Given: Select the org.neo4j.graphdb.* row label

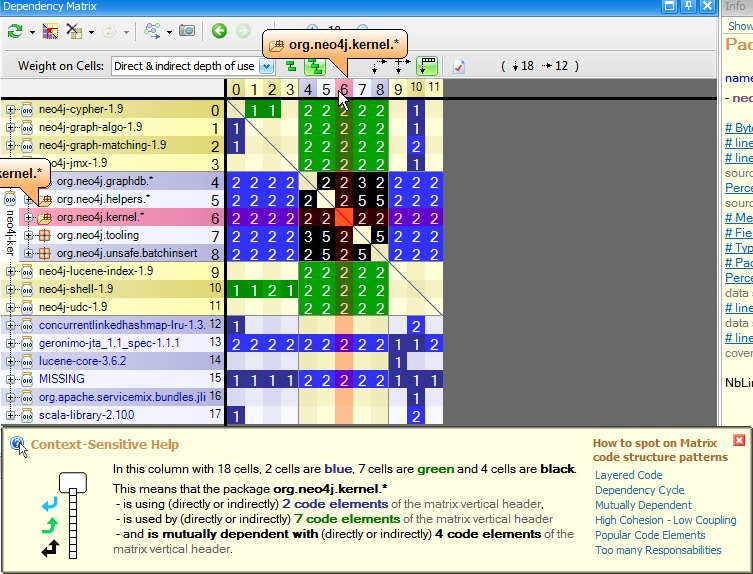Looking at the screenshot, I should [105, 182].
